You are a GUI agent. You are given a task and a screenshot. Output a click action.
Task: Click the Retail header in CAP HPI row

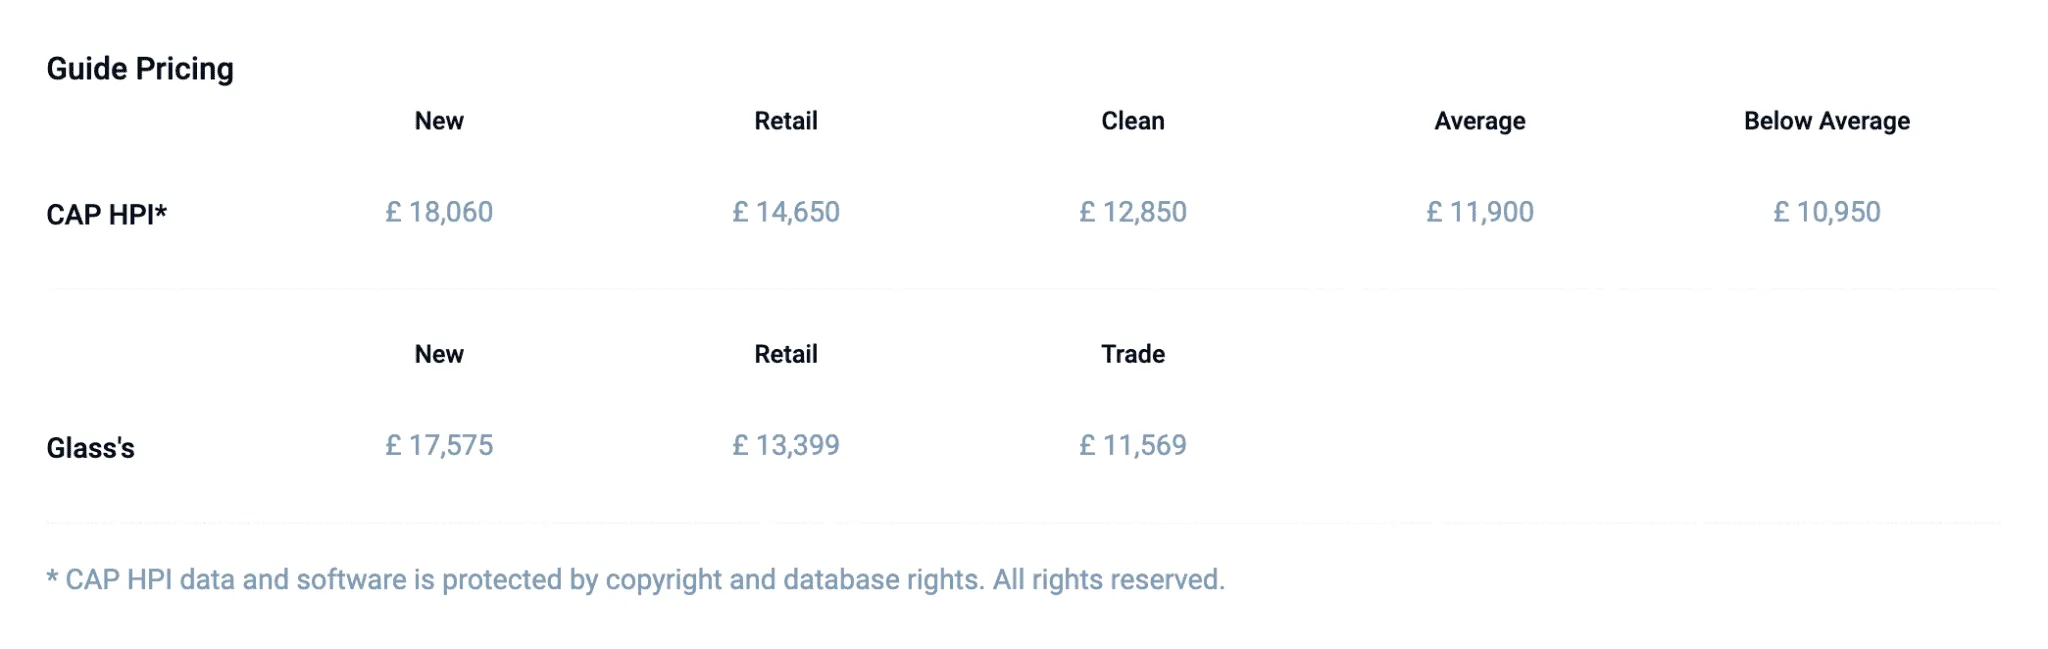click(x=786, y=121)
